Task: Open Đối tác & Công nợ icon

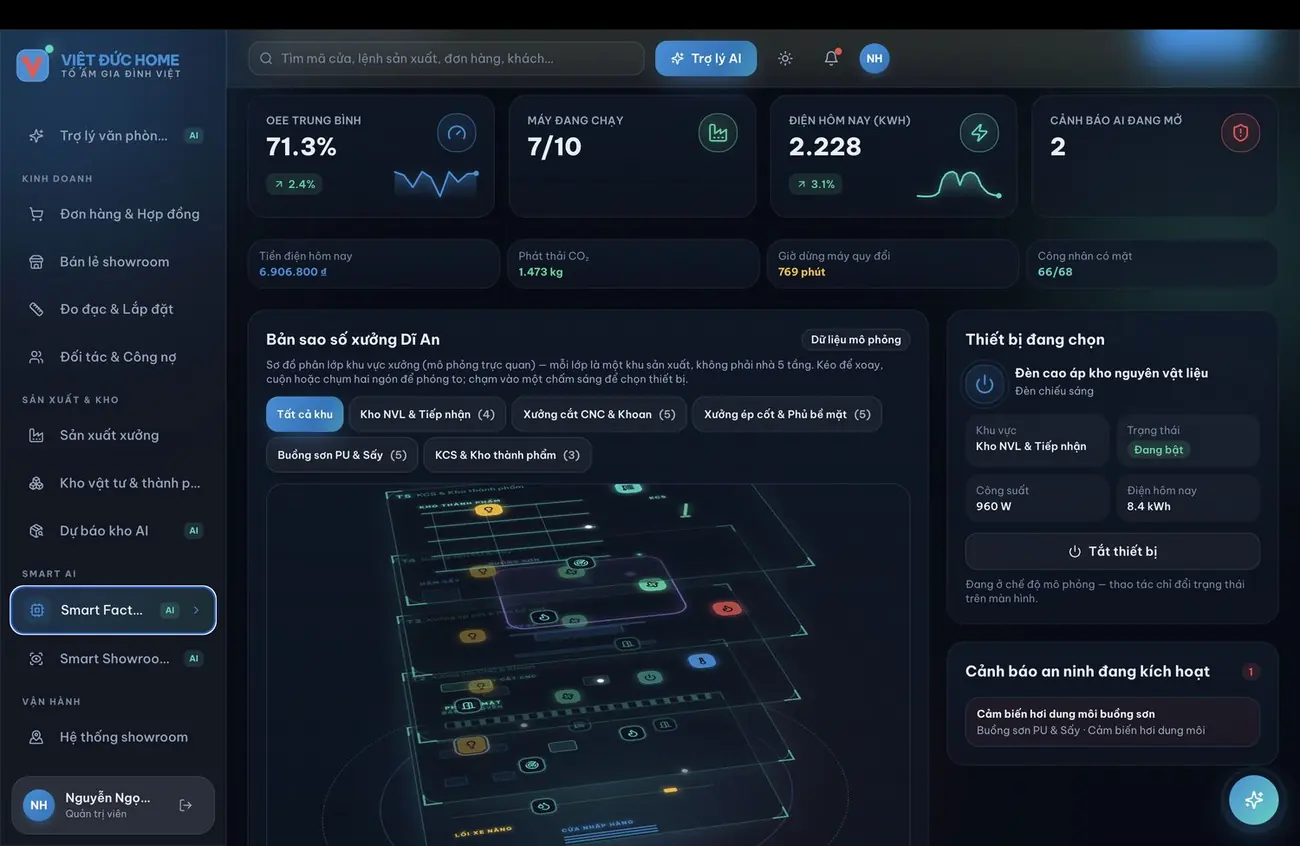Action: [36, 357]
